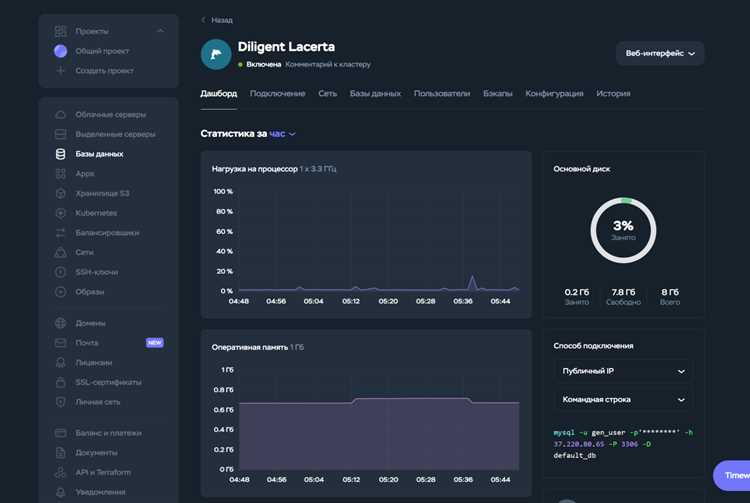The width and height of the screenshot is (750, 503).
Task: Click the Домены globe icon
Action: (x=60, y=323)
